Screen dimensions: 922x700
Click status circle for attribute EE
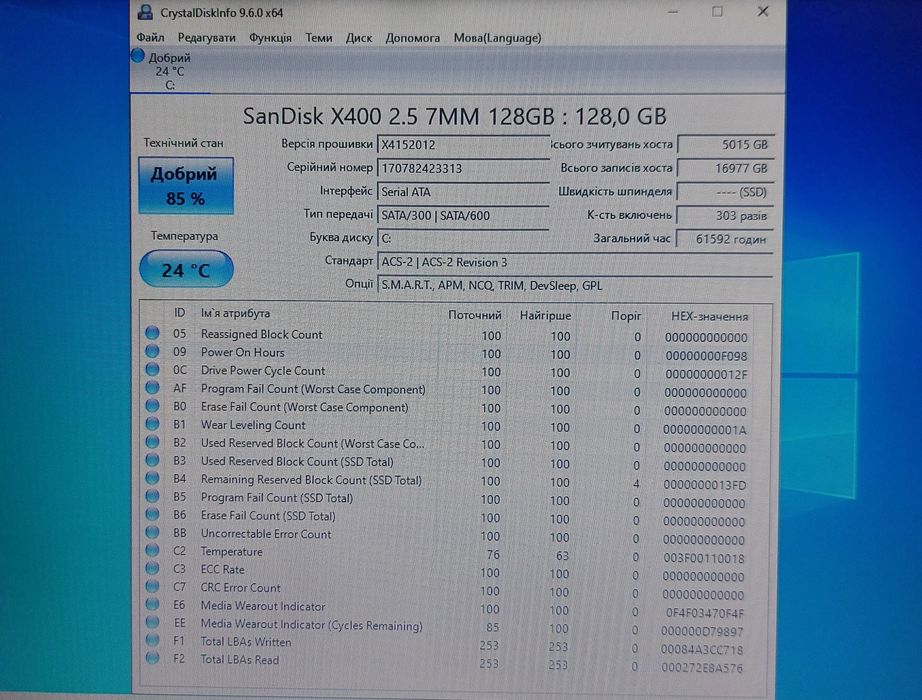point(152,622)
